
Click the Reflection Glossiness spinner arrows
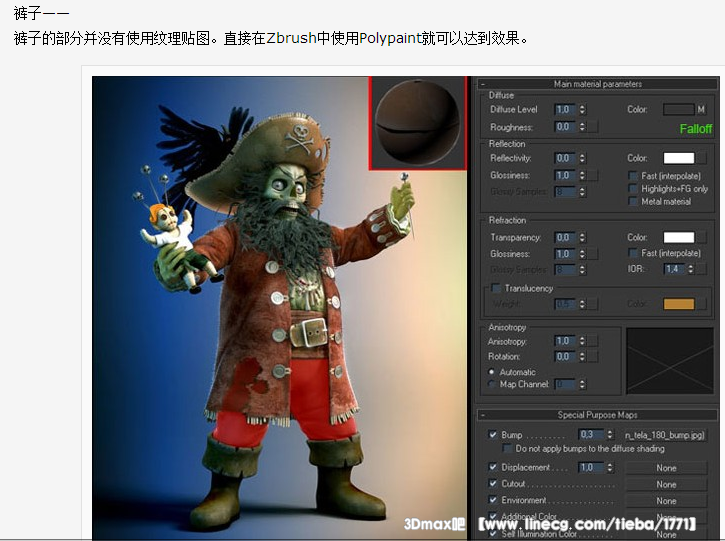tap(582, 175)
